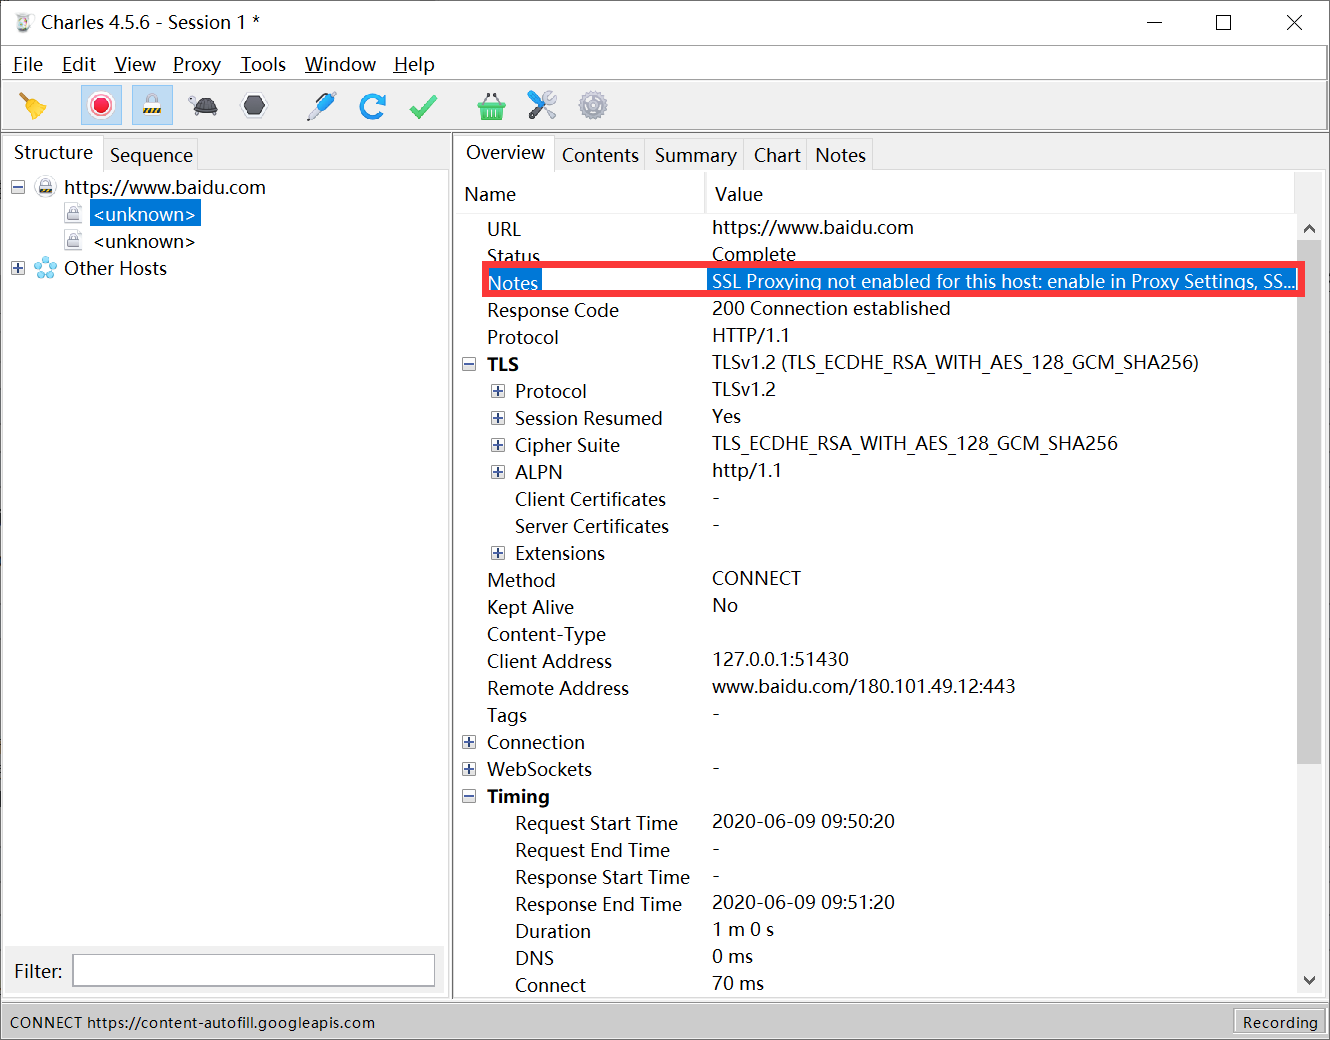
Task: Select the Duration row
Action: point(876,931)
